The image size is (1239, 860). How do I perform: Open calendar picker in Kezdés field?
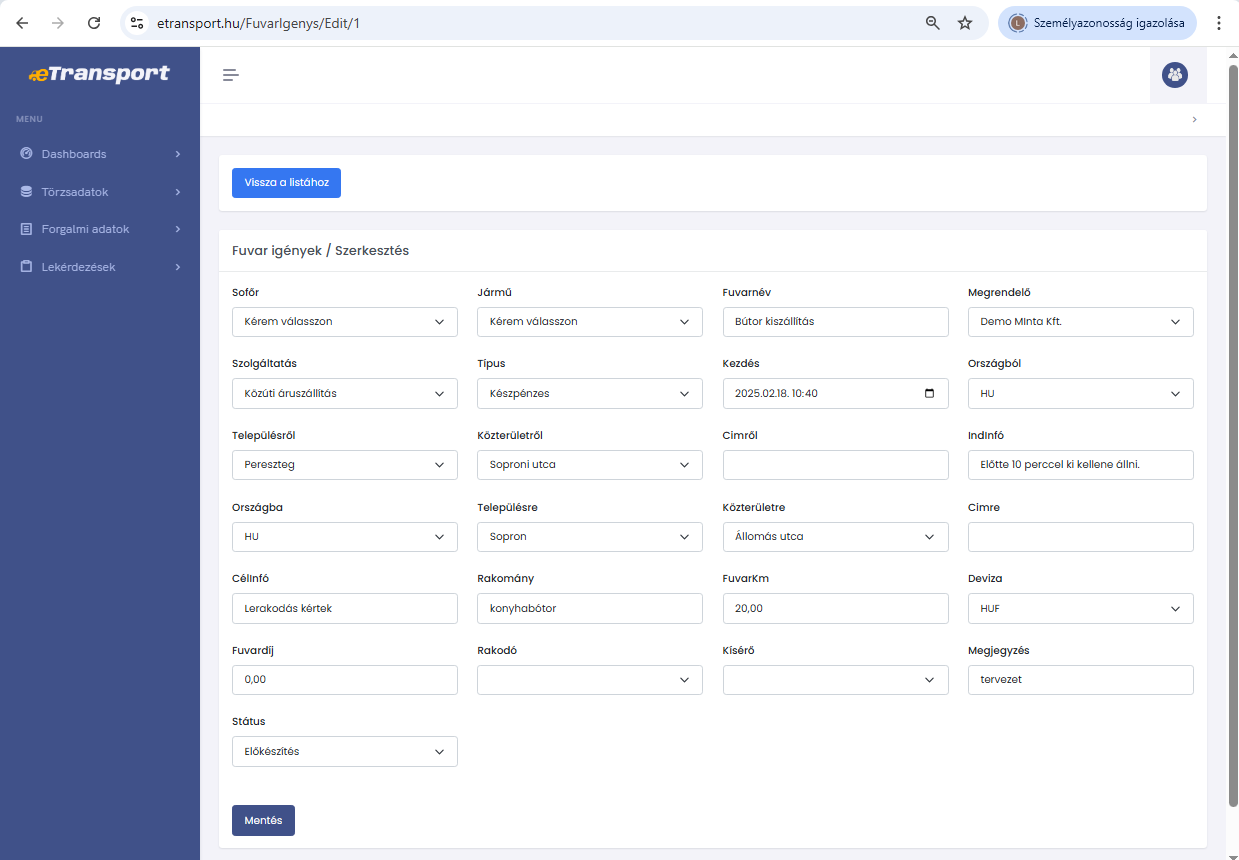point(930,394)
